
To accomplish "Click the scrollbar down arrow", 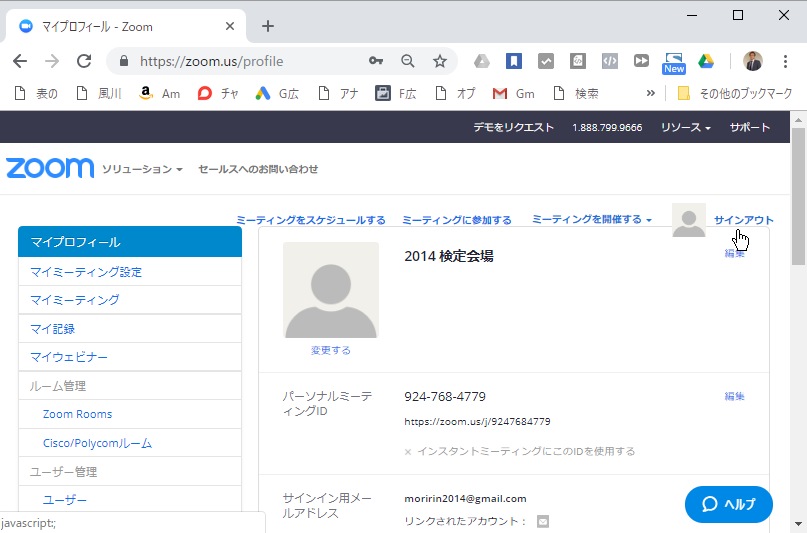I will 798,525.
